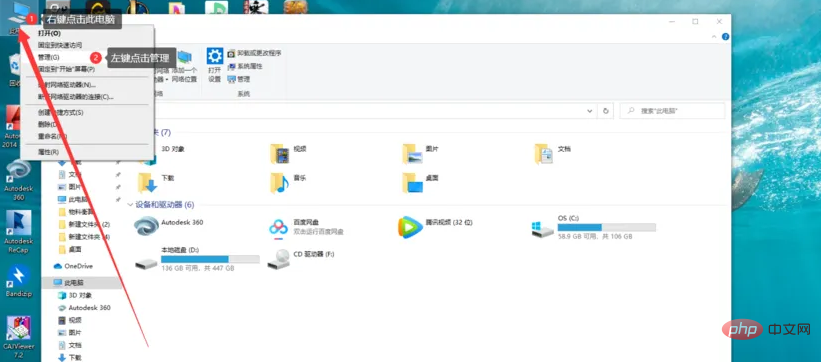The image size is (821, 362).
Task: Click the refresh button beside address bar
Action: 606,111
